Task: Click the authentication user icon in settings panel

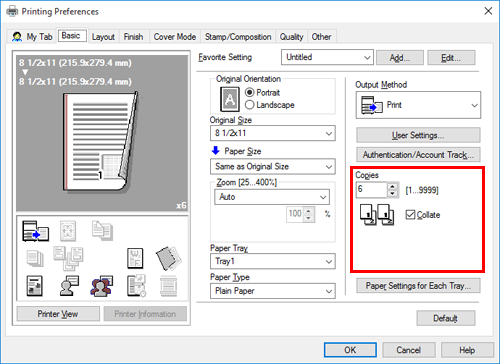Action: click(69, 286)
